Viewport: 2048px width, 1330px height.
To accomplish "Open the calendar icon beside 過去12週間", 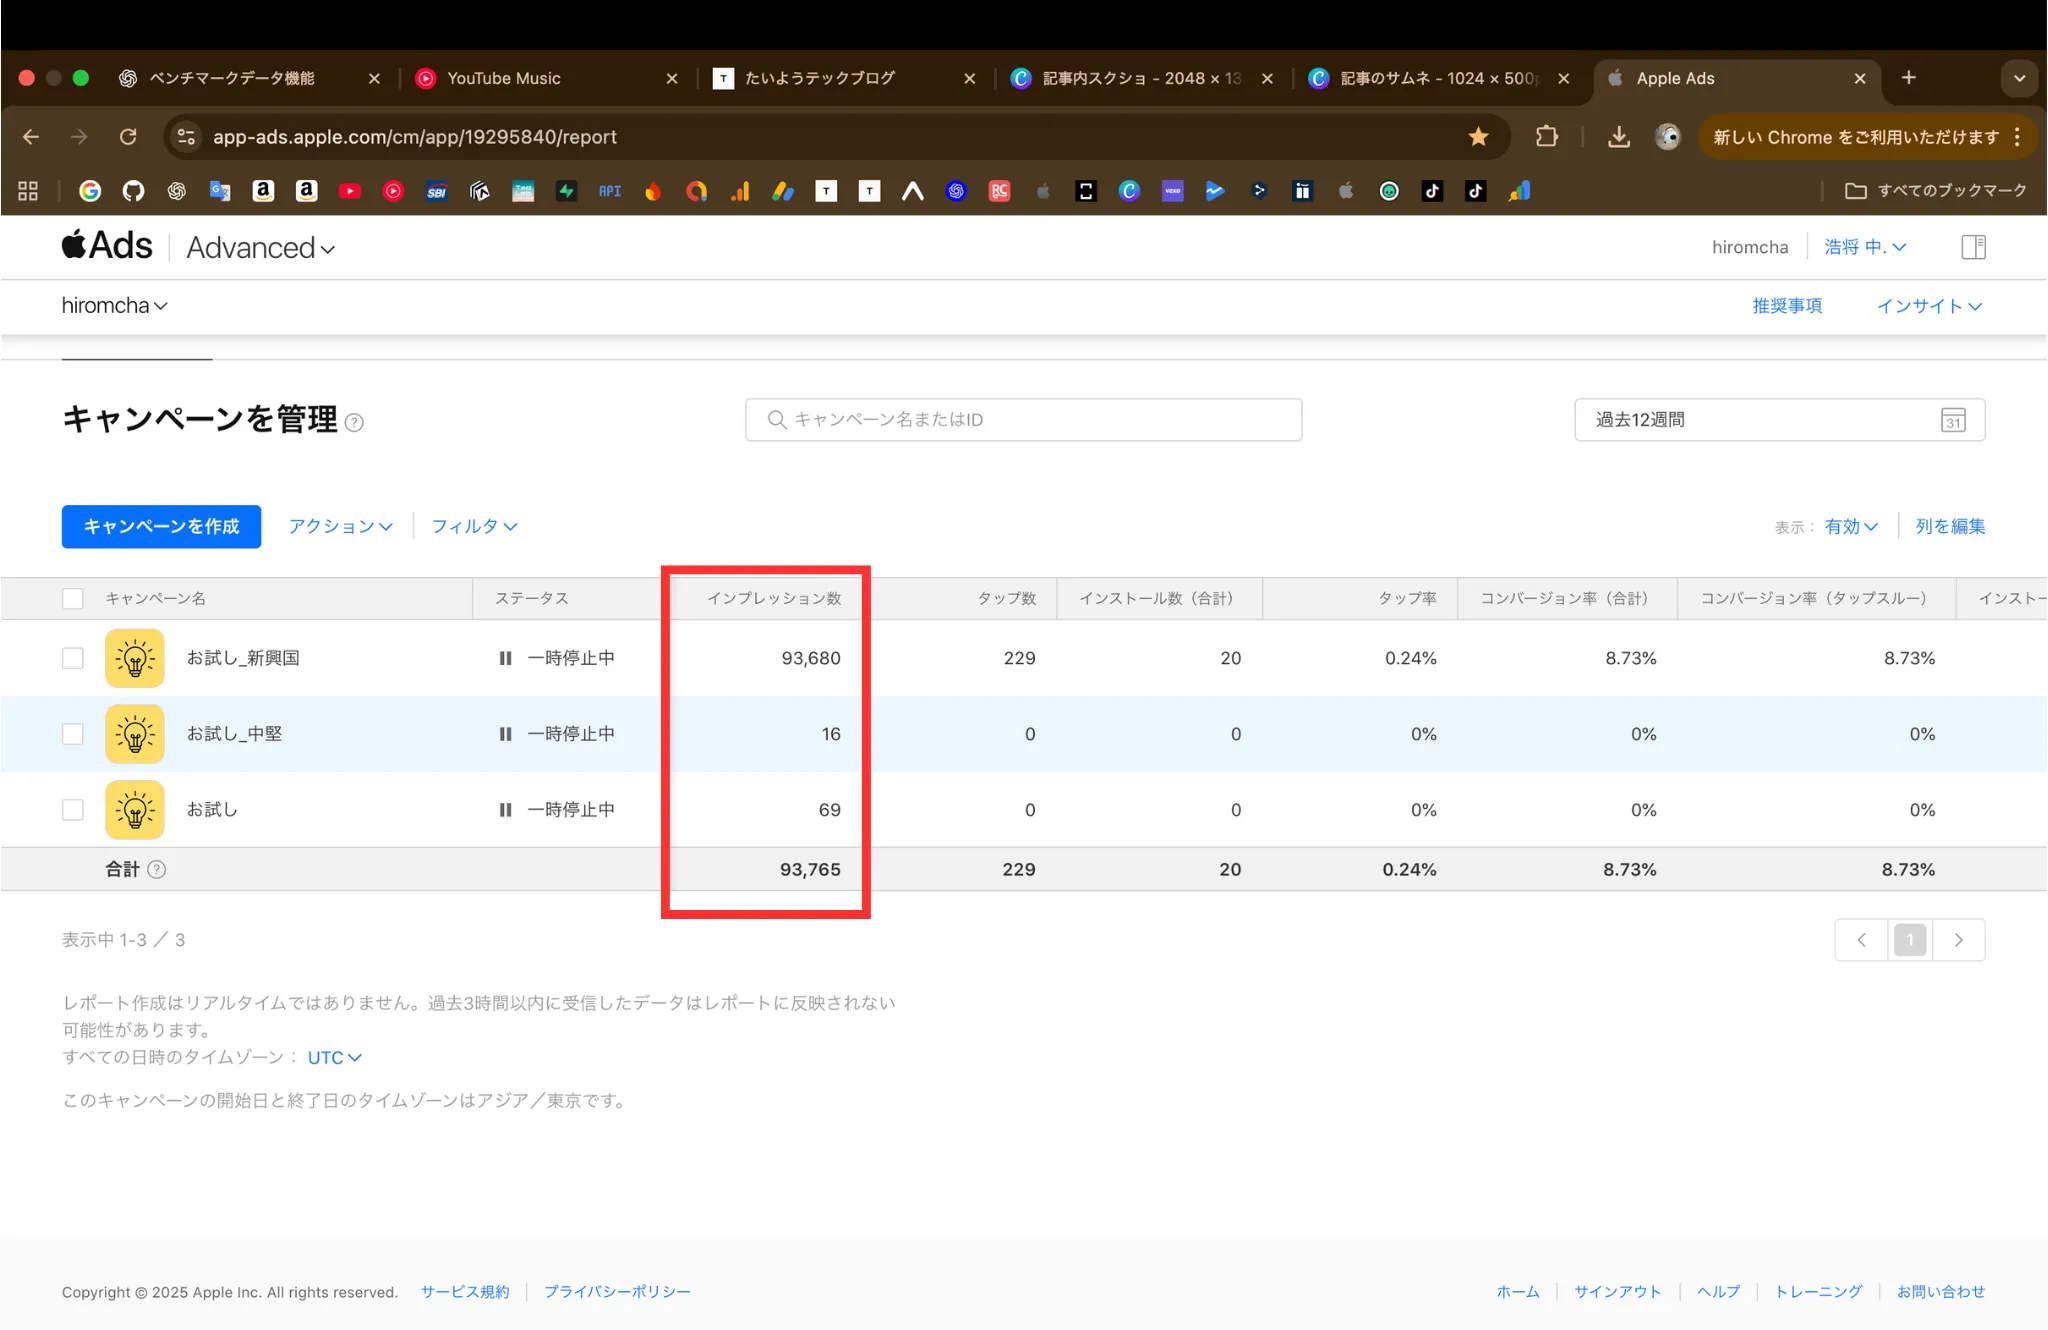I will (x=1953, y=420).
